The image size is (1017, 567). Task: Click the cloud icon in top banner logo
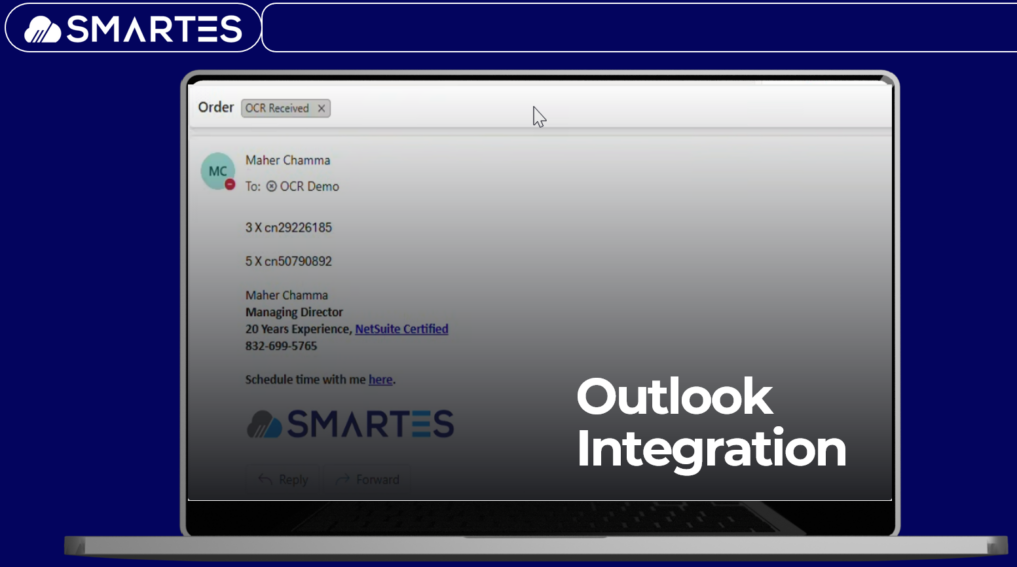[x=43, y=29]
